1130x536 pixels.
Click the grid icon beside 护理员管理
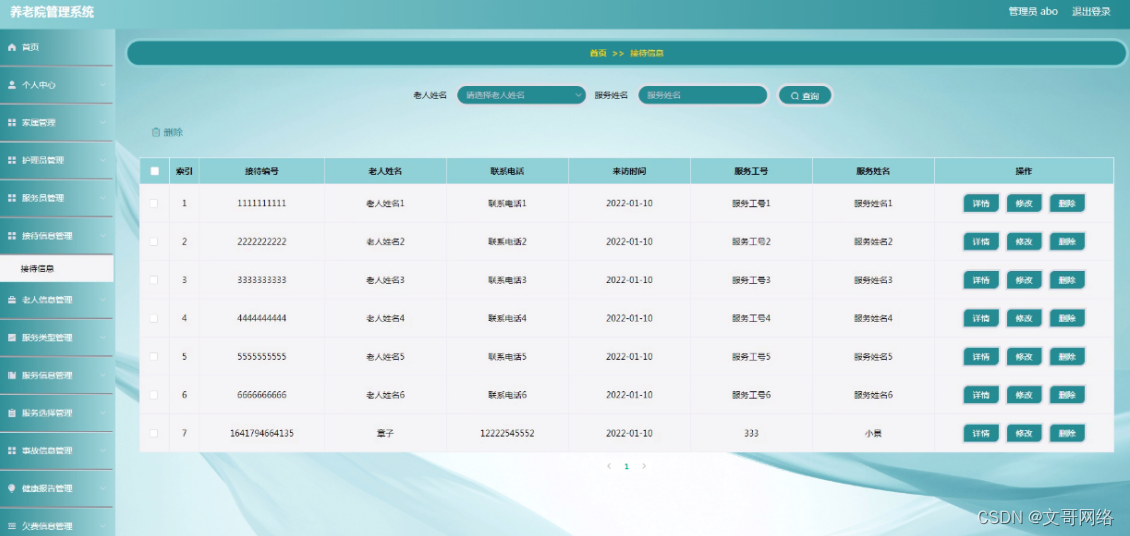point(12,160)
